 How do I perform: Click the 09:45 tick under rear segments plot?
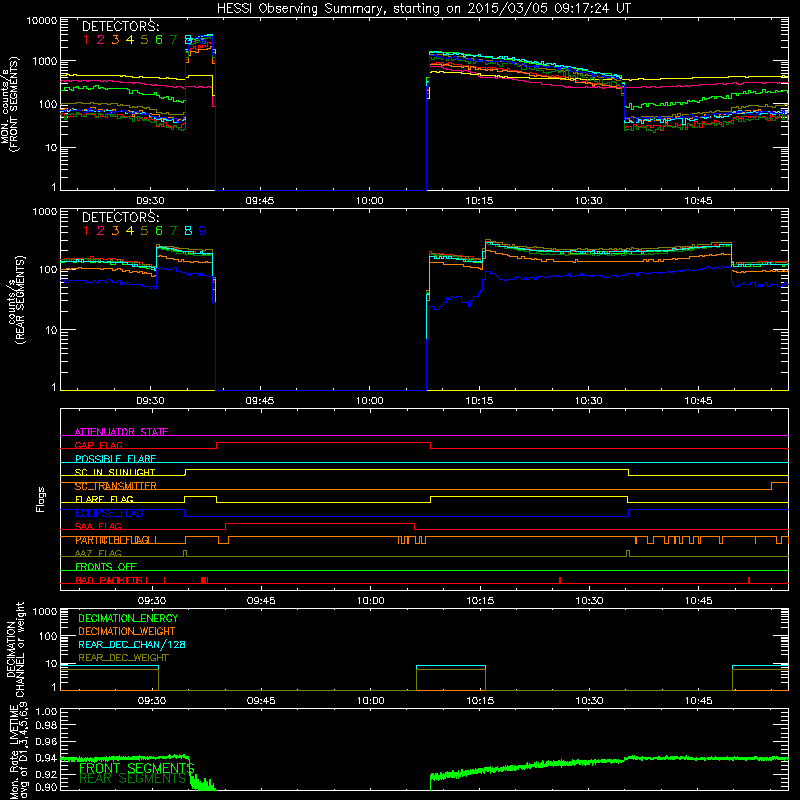tap(260, 401)
